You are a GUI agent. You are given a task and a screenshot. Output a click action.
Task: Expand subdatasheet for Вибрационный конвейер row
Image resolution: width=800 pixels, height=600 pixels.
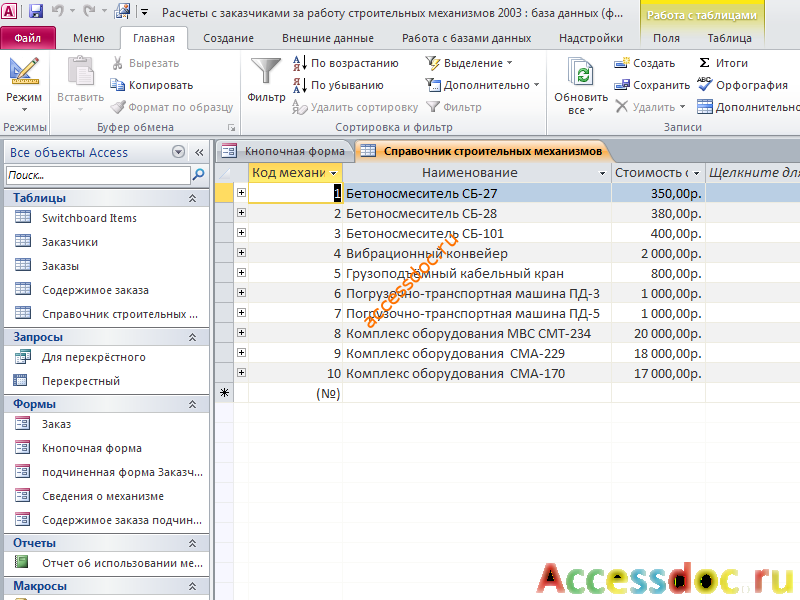241,253
